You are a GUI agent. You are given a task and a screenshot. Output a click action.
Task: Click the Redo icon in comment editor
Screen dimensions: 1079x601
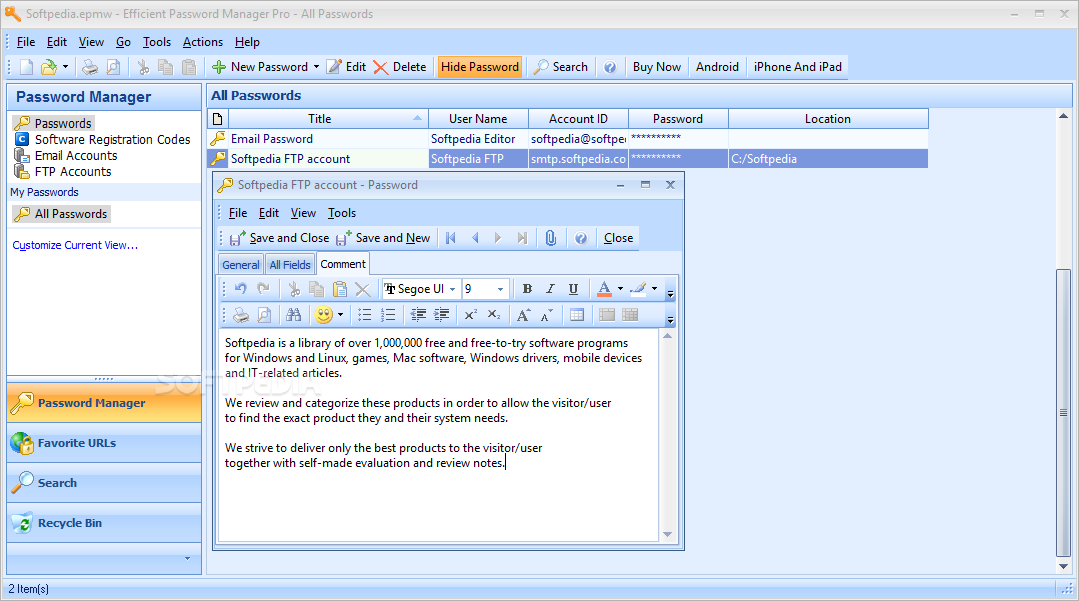[x=263, y=289]
